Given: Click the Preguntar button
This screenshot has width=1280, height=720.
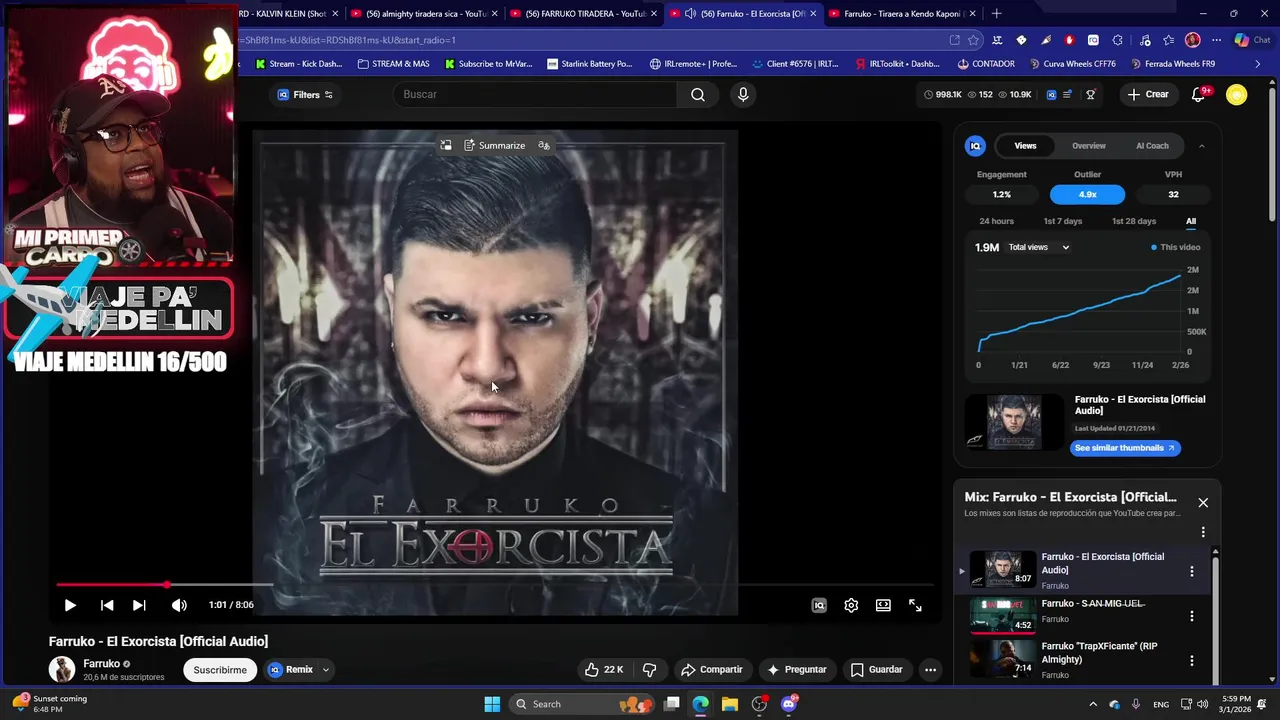Looking at the screenshot, I should coord(796,670).
